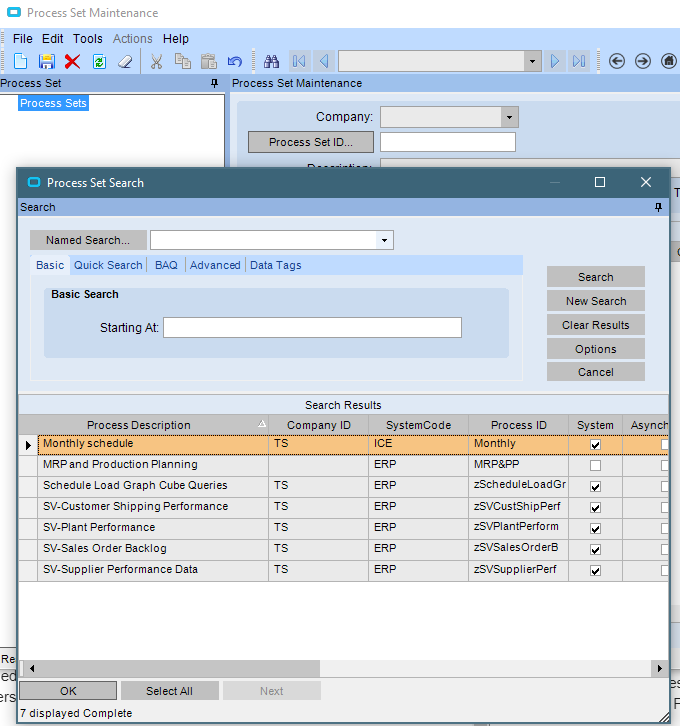
Task: Open search with the binoculars icon
Action: tap(271, 61)
